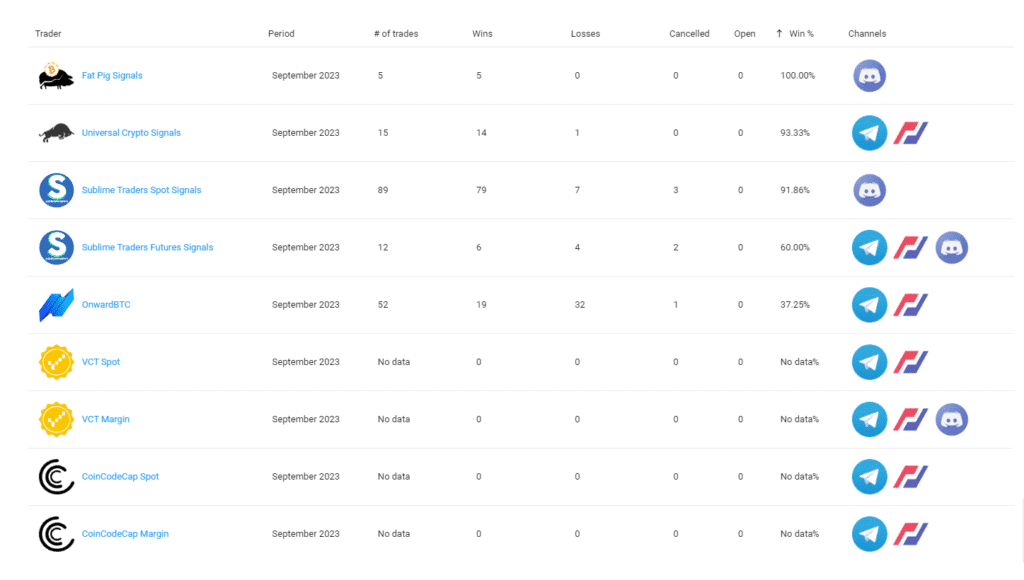Open the OnwardBTC trader link
Image resolution: width=1024 pixels, height=580 pixels.
point(106,304)
